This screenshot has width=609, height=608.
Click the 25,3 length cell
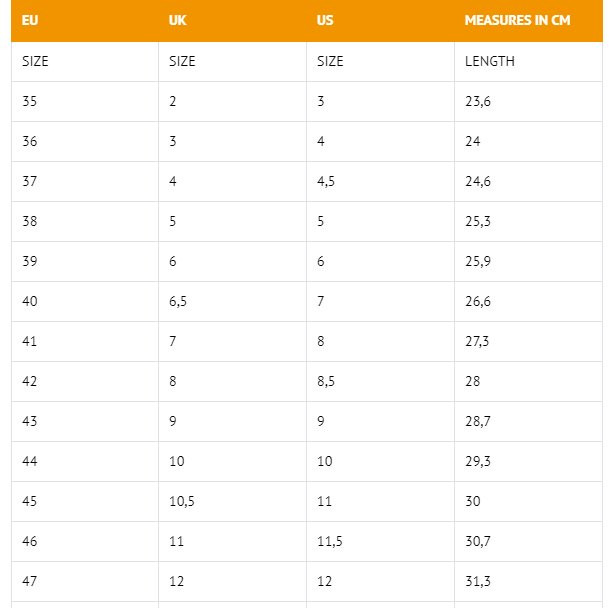tap(477, 221)
